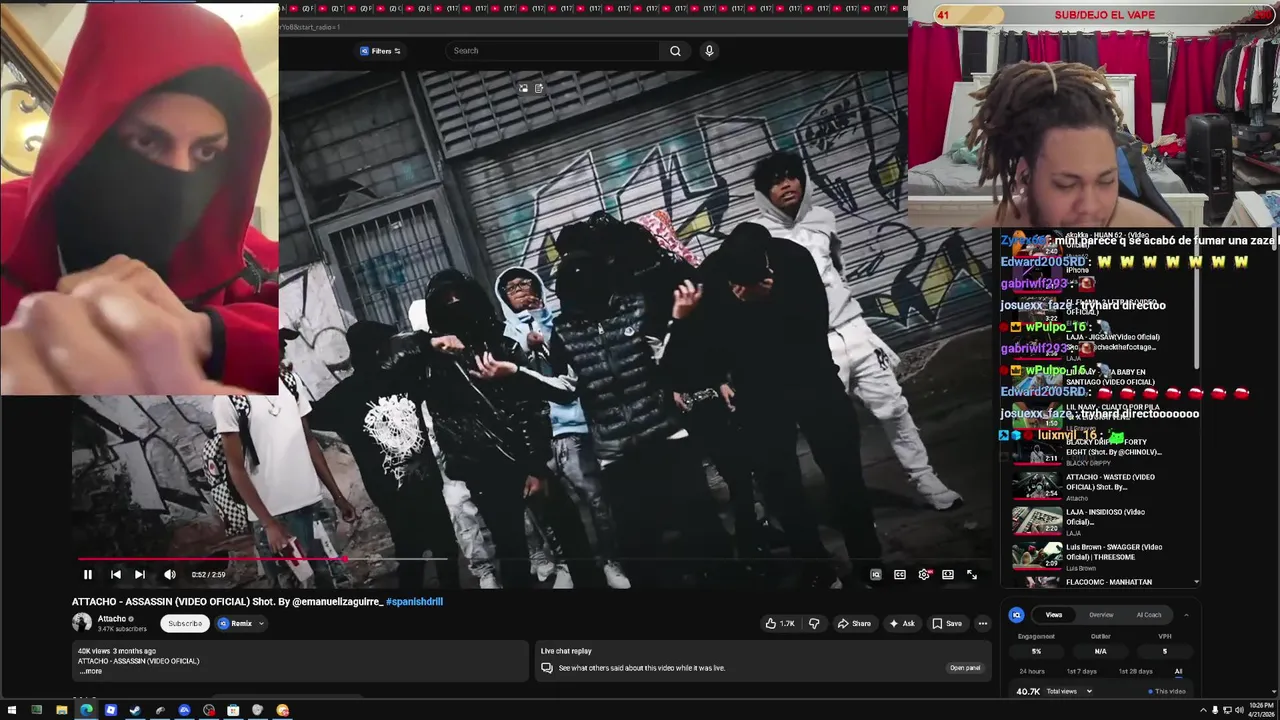Image resolution: width=1280 pixels, height=720 pixels.
Task: Save the video to a playlist
Action: [947, 623]
